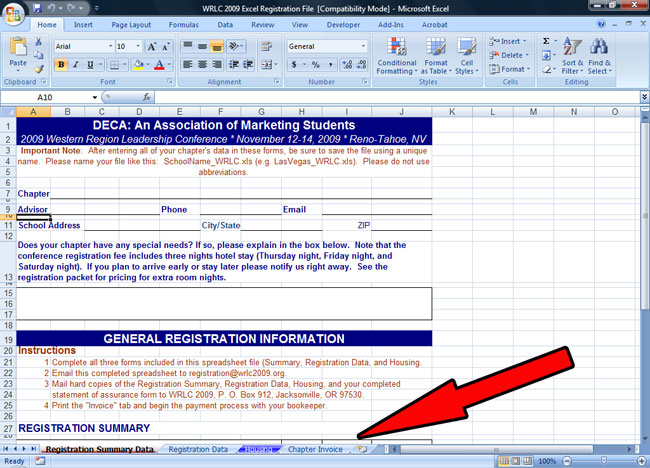The image size is (650, 468).
Task: Click Delete cells button
Action: click(509, 55)
